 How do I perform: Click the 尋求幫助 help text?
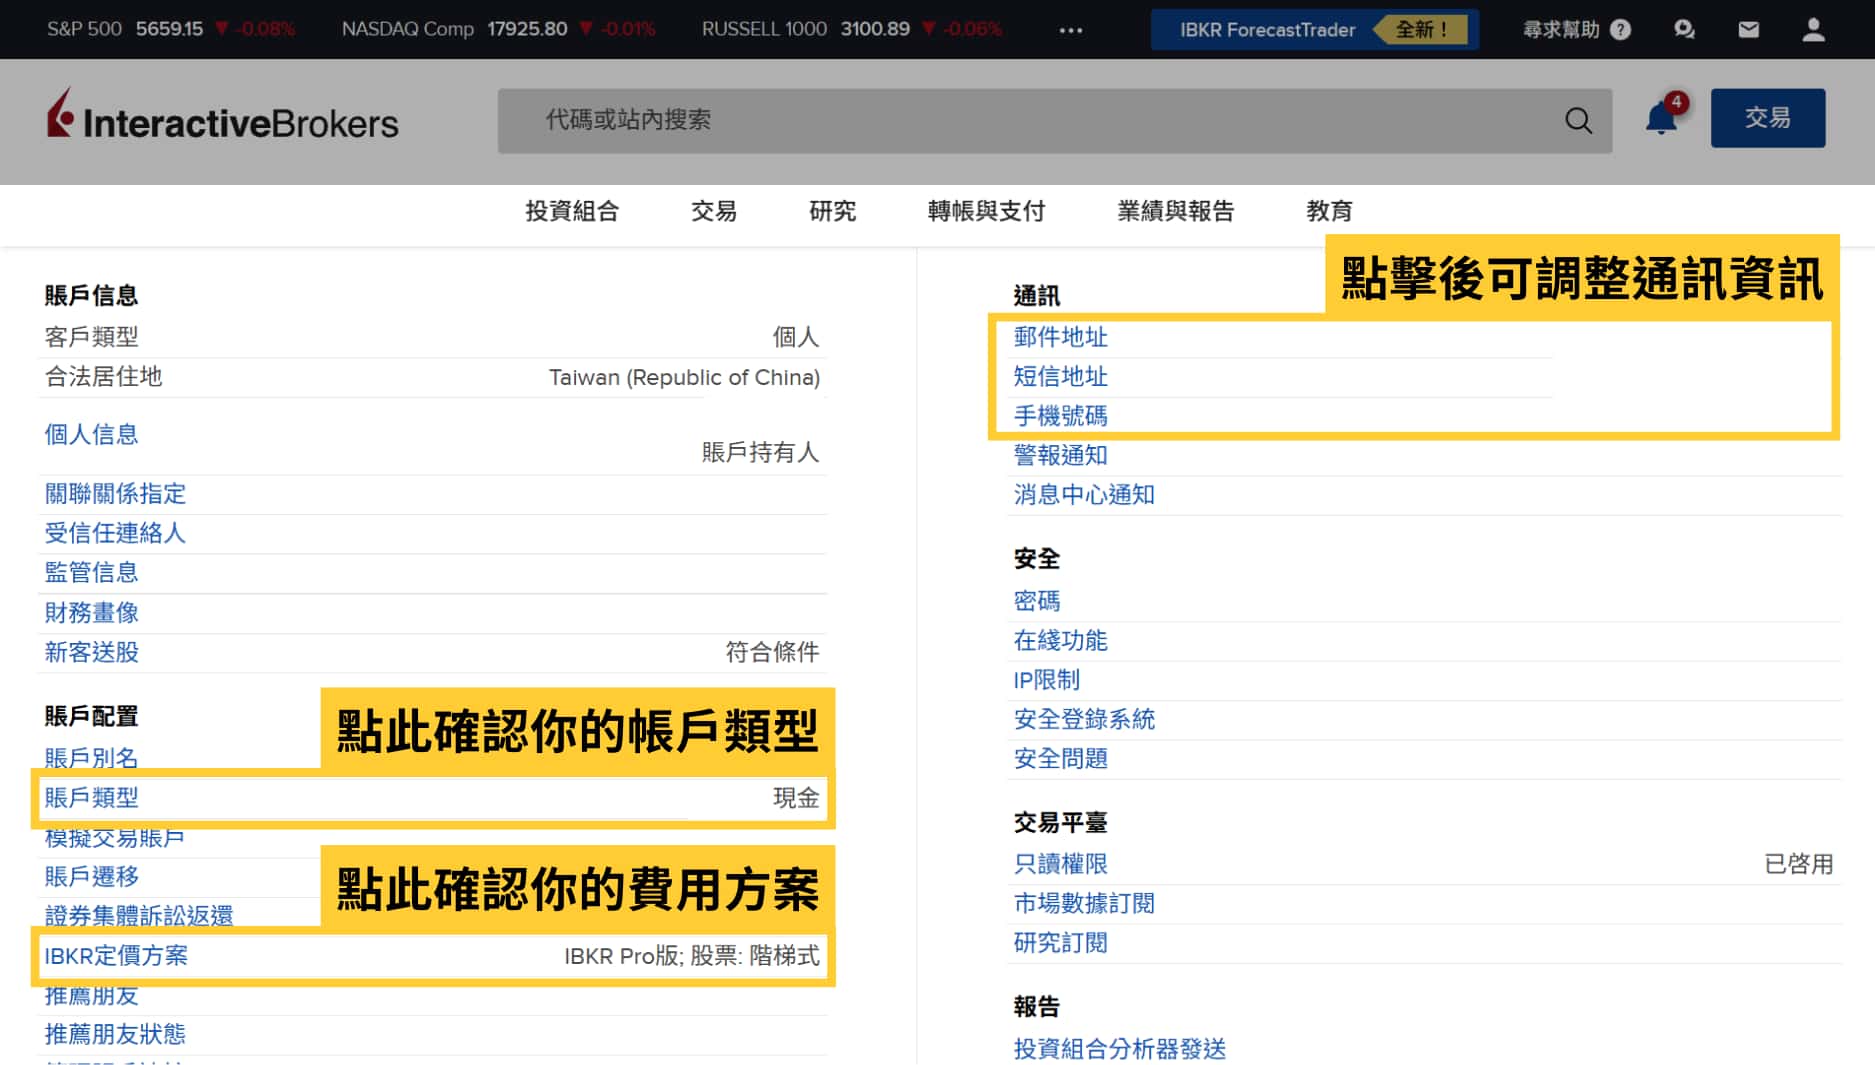point(1561,30)
